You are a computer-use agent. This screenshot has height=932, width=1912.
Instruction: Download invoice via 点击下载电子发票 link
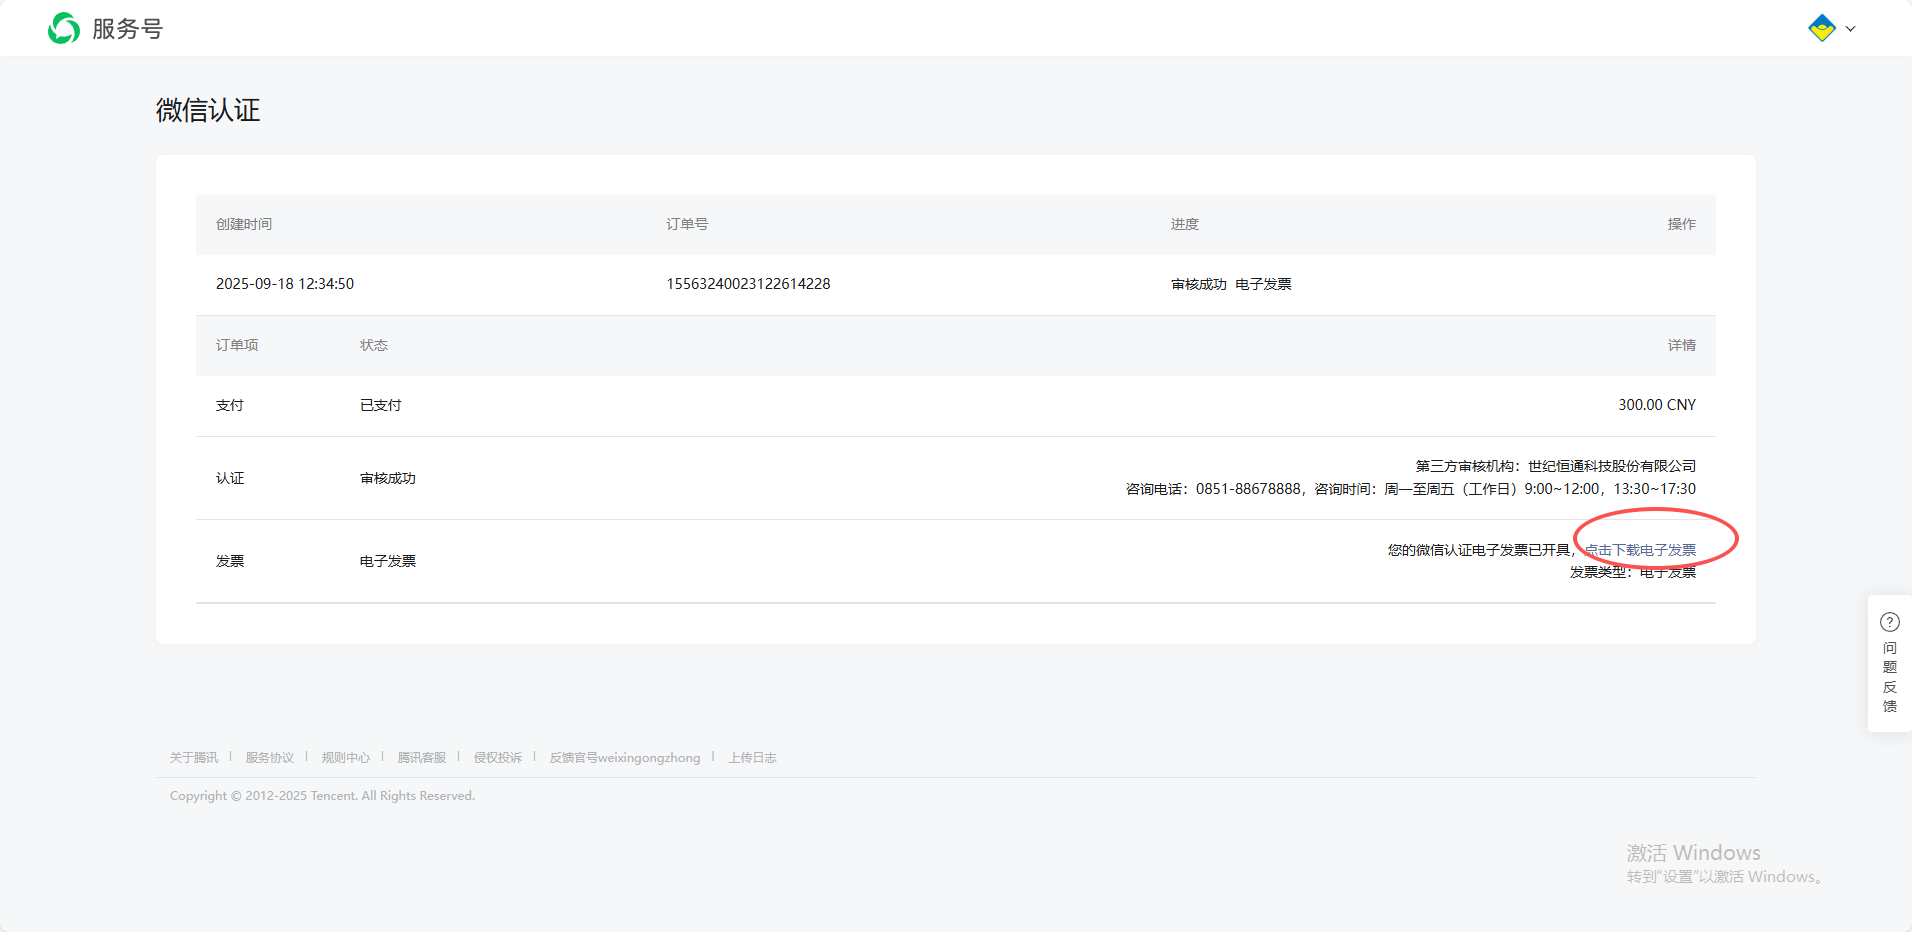tap(1640, 550)
